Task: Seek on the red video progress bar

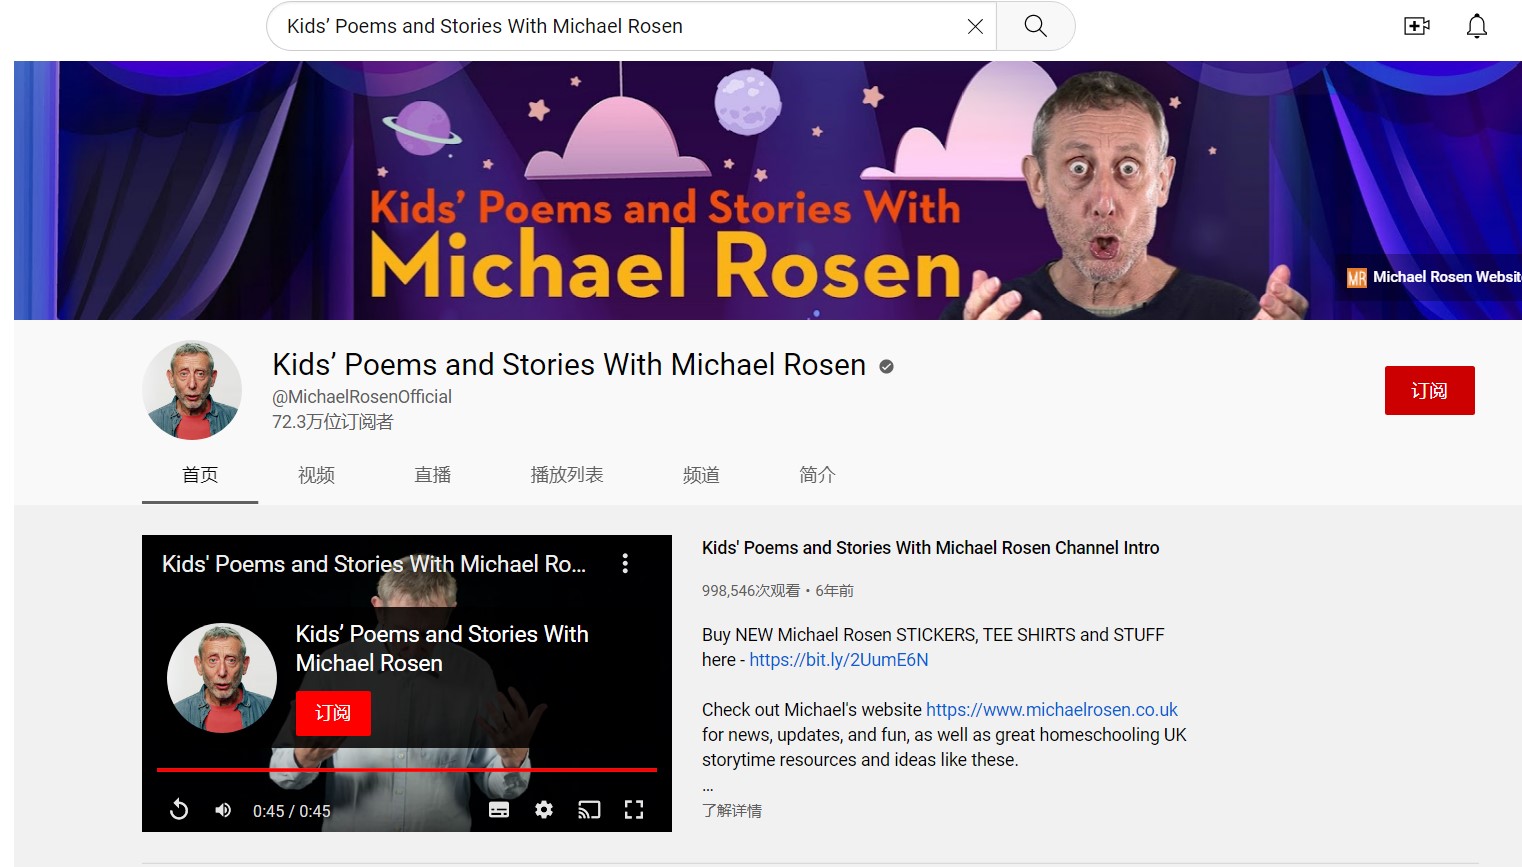Action: [407, 770]
